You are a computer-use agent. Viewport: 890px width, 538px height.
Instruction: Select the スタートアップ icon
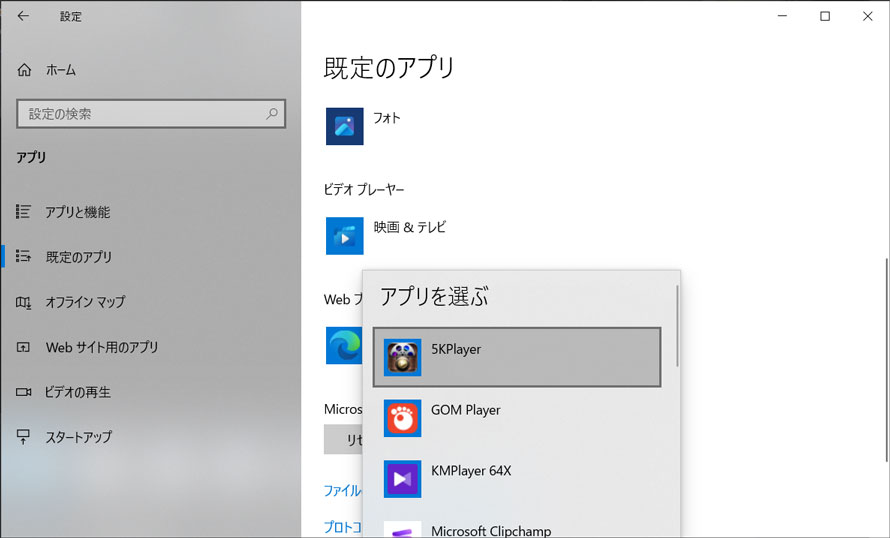click(x=23, y=436)
